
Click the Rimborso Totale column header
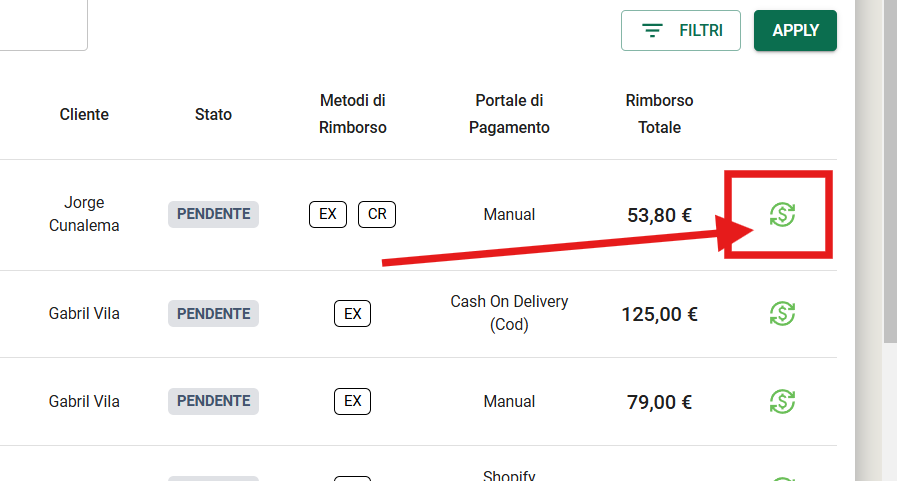pos(659,114)
